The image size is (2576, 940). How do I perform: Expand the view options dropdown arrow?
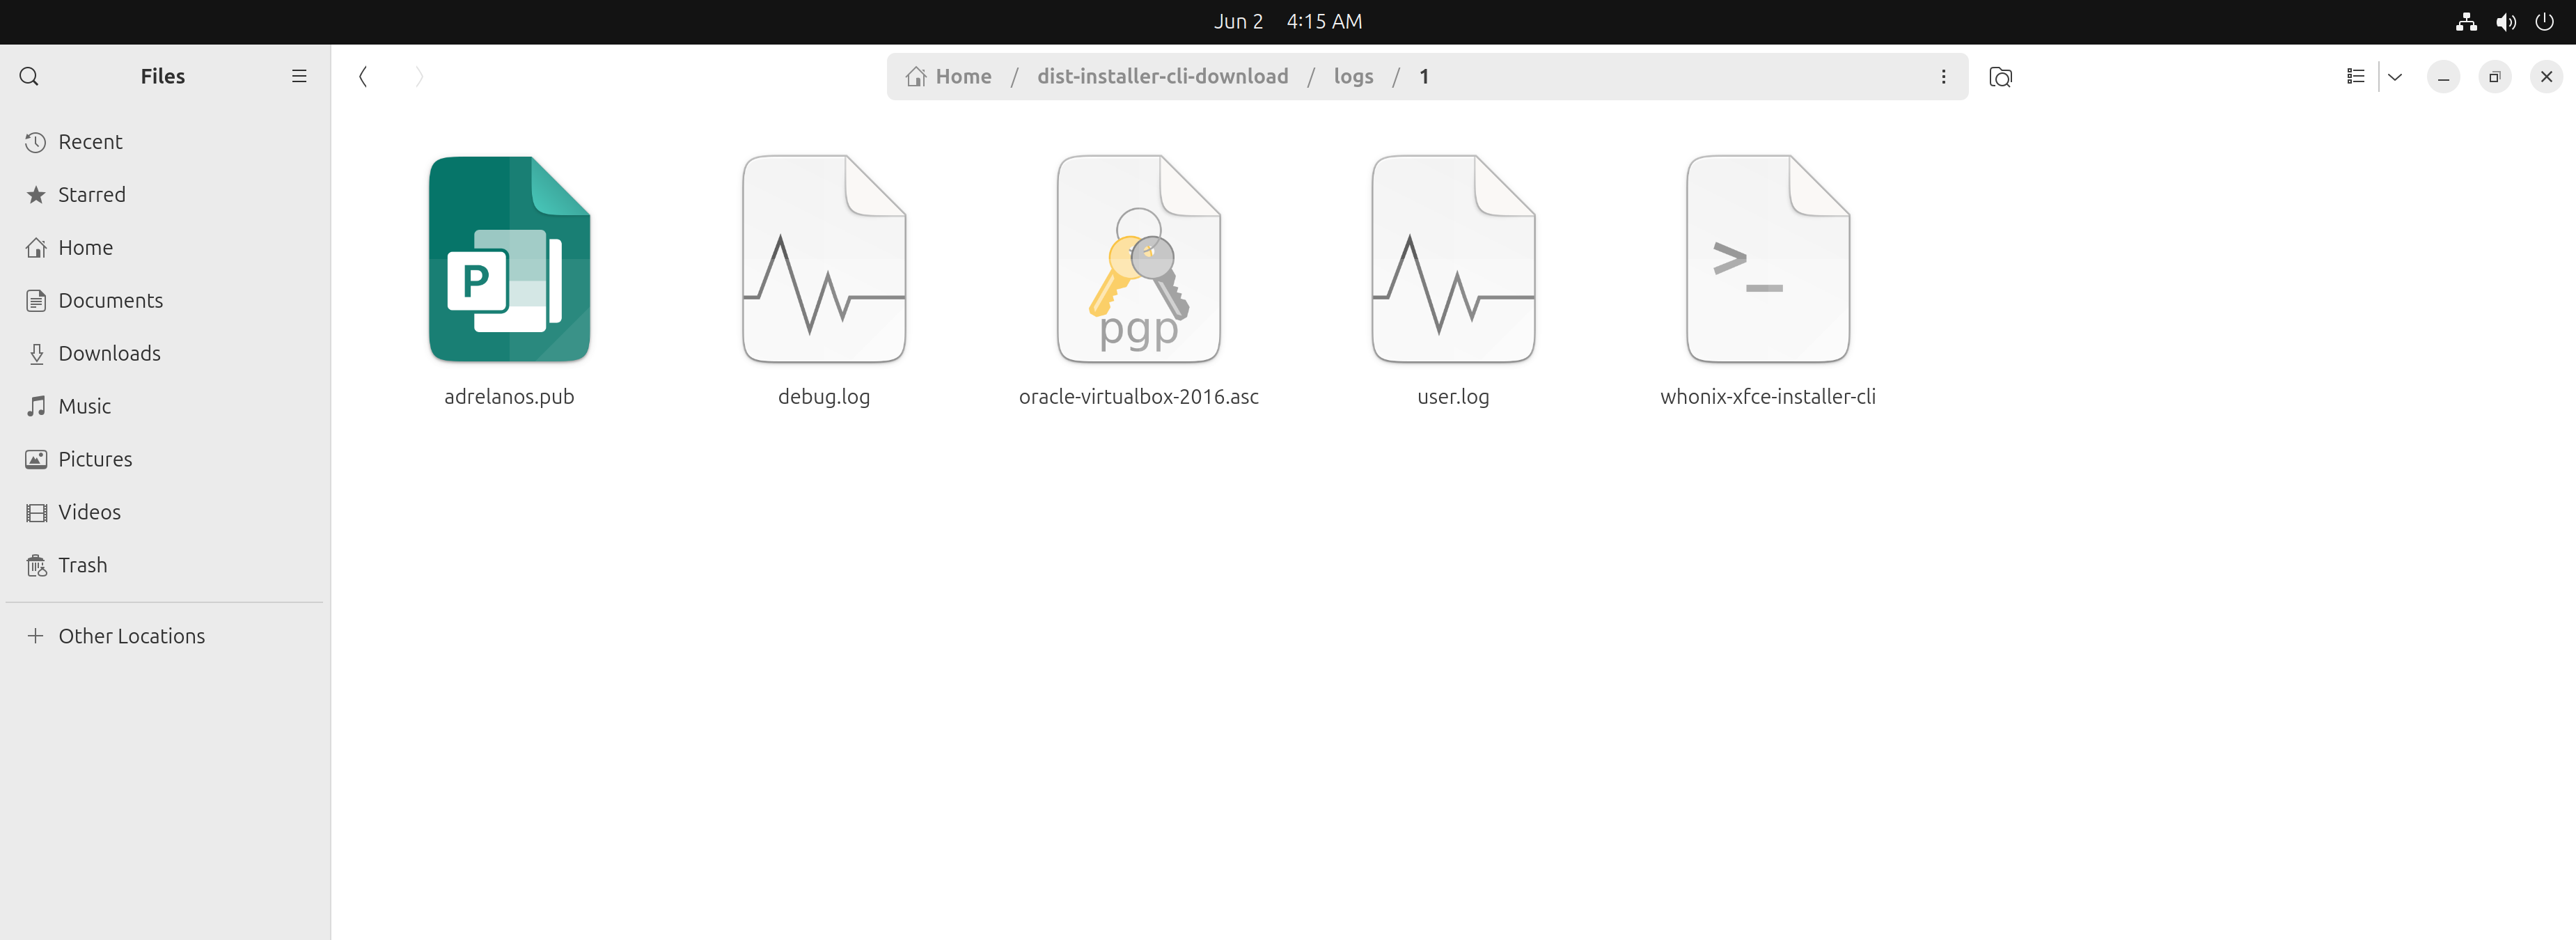2395,76
